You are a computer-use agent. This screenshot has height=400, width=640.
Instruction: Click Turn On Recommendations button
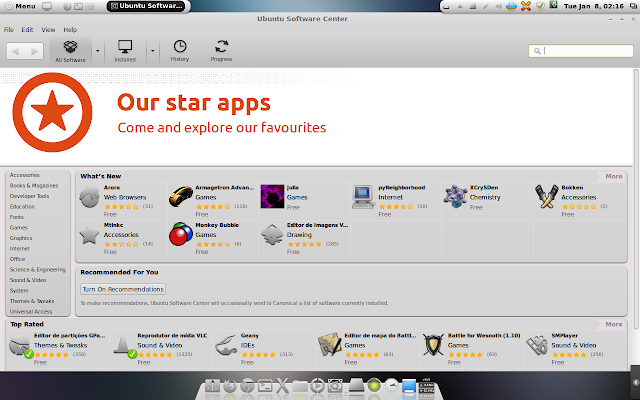[123, 289]
